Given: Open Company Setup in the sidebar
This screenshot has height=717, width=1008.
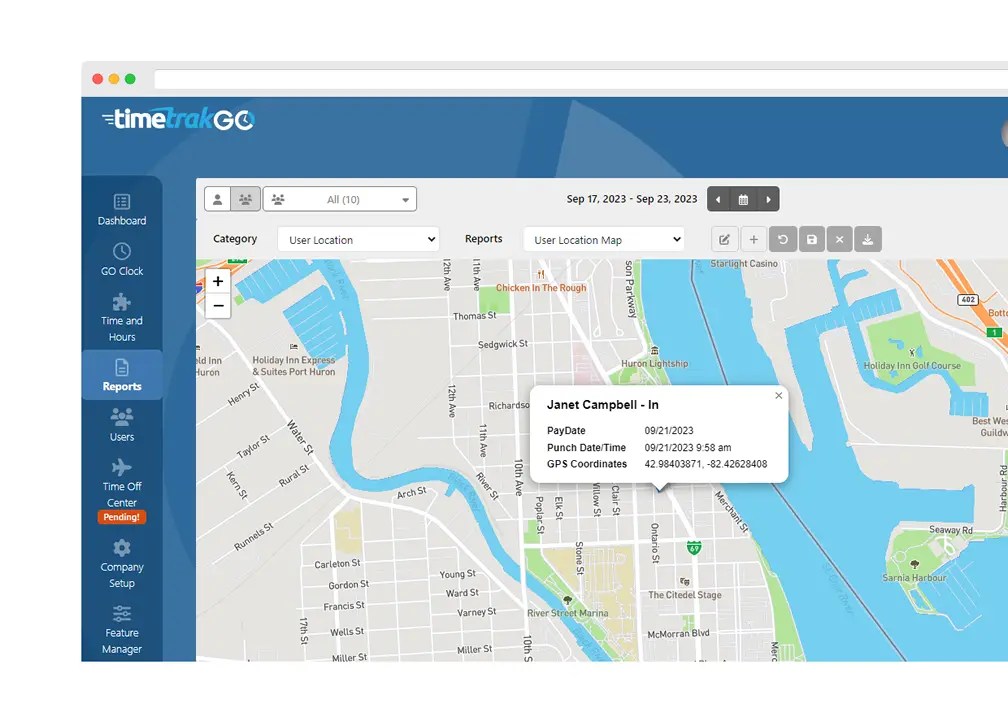Looking at the screenshot, I should 121,566.
